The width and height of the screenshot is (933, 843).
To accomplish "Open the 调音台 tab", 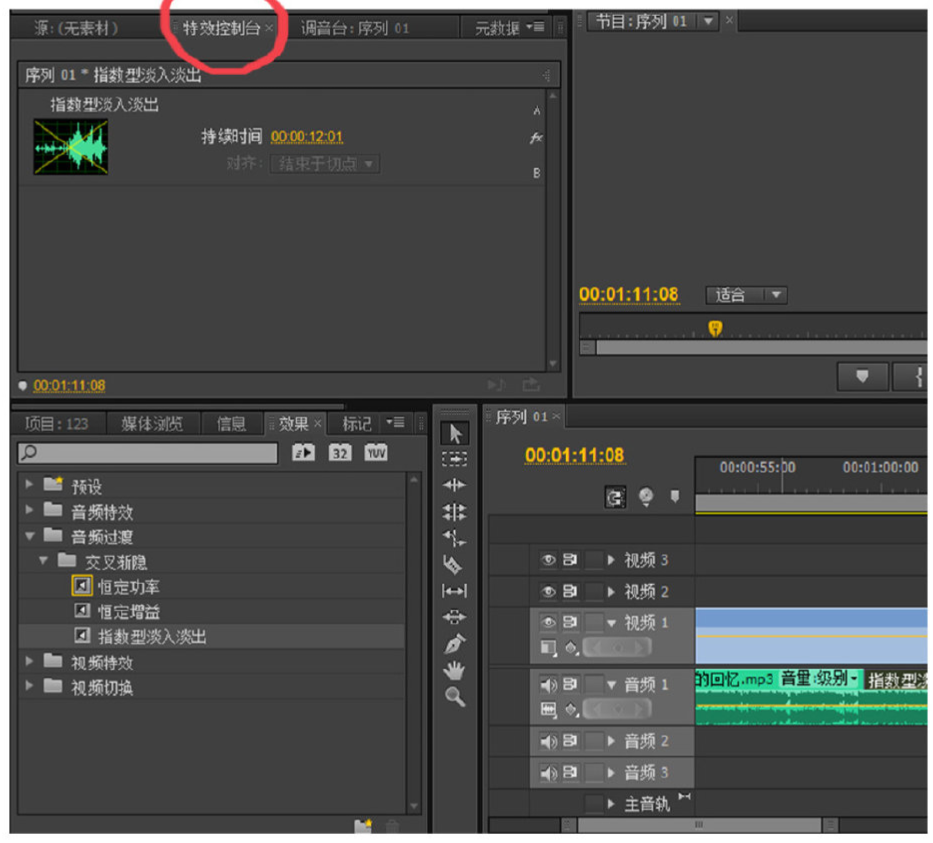I will (x=355, y=28).
